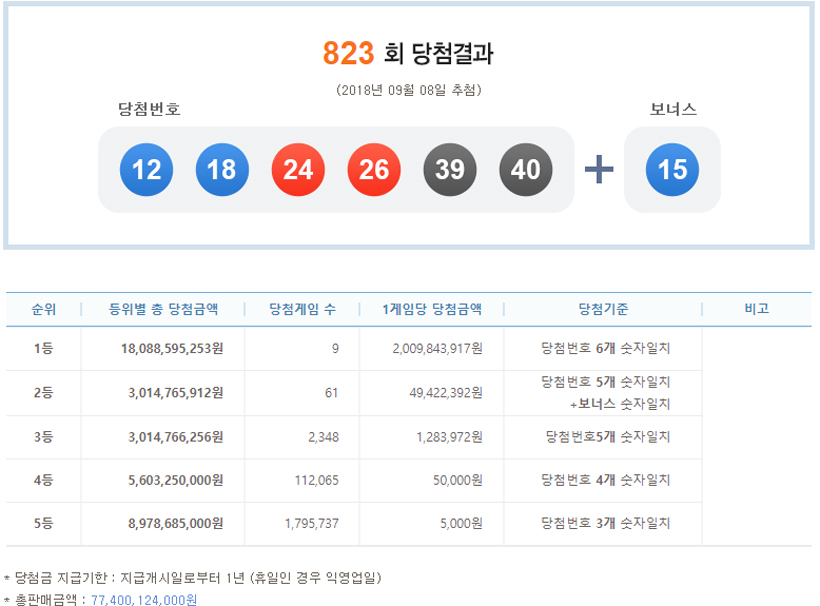Click the 당첨기준 column header
Screen dimensions: 820x606
(x=603, y=309)
